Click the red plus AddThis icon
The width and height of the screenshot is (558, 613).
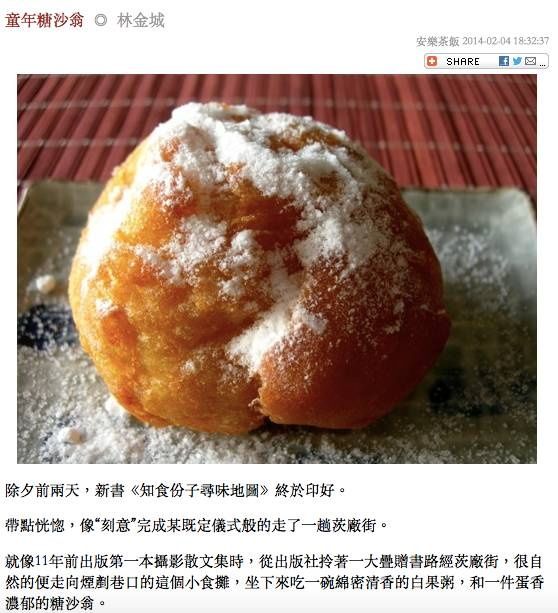(432, 61)
